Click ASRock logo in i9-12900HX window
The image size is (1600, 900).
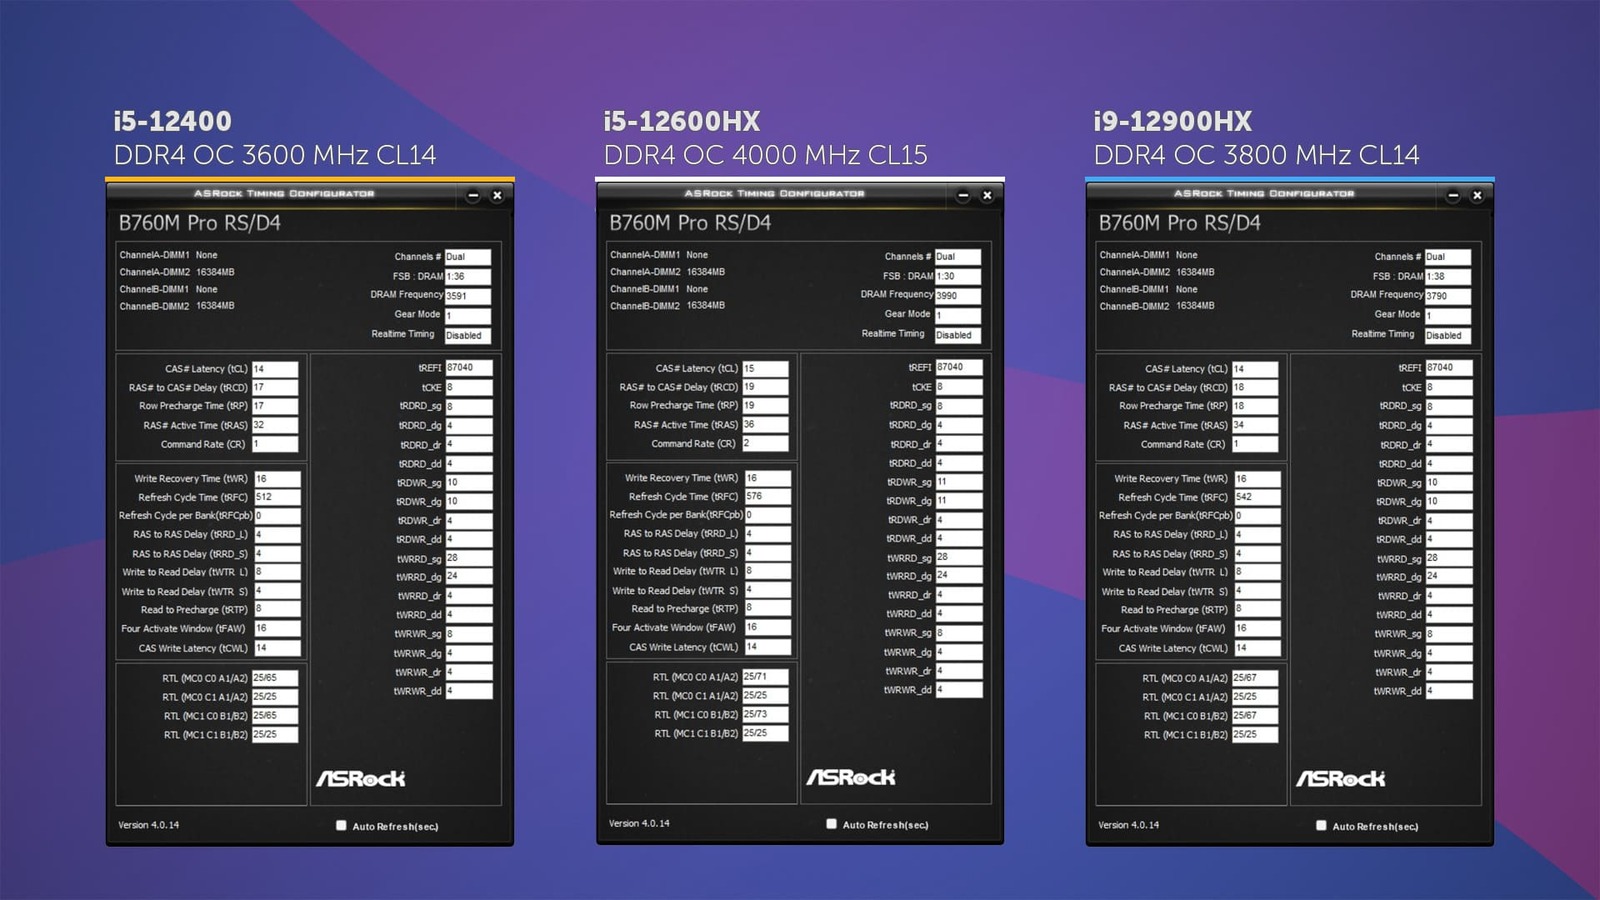coord(1341,778)
